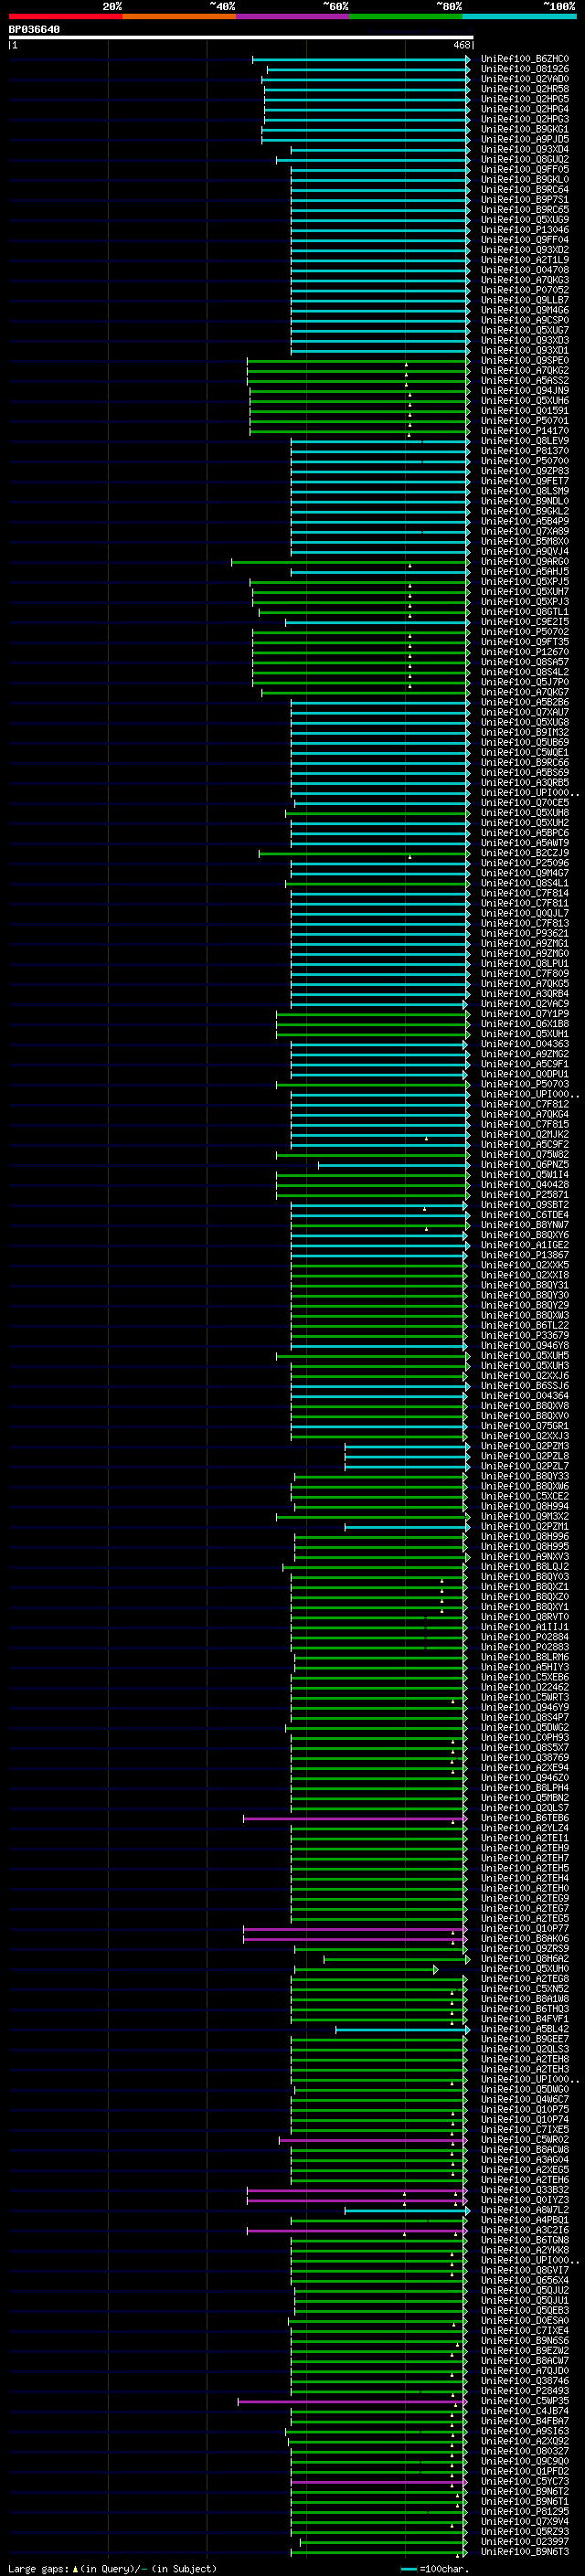585x2576 pixels.
Task: Select hit label UniRef100_A9CSP0
Action: point(525,320)
